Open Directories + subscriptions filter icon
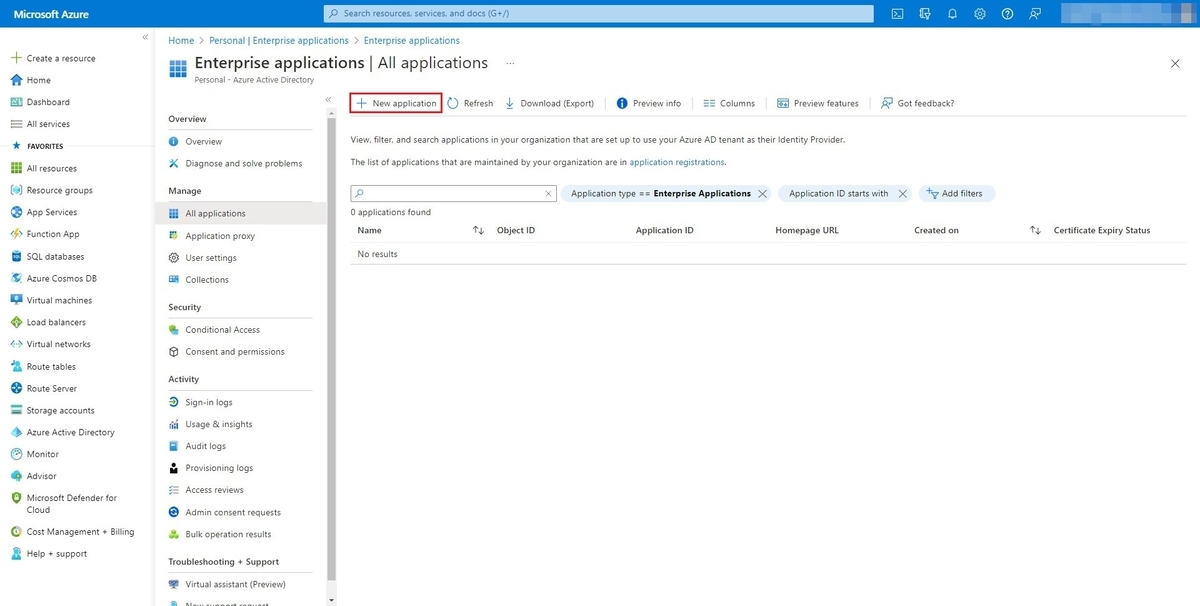 tap(925, 14)
